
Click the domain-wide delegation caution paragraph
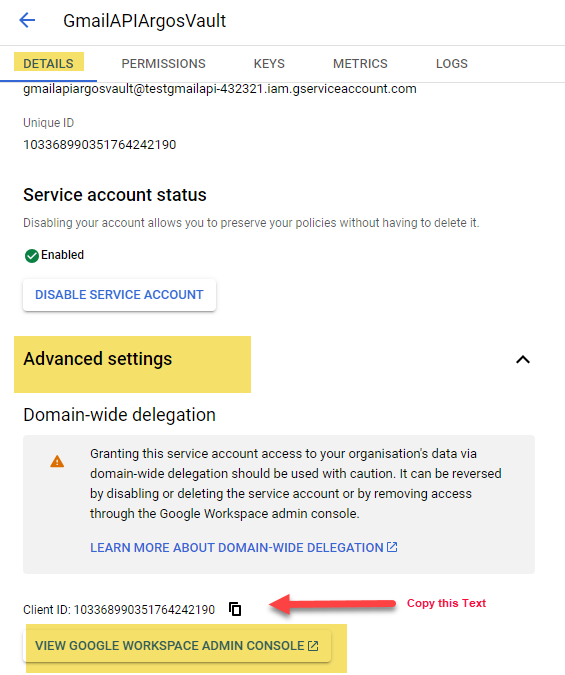click(x=295, y=483)
